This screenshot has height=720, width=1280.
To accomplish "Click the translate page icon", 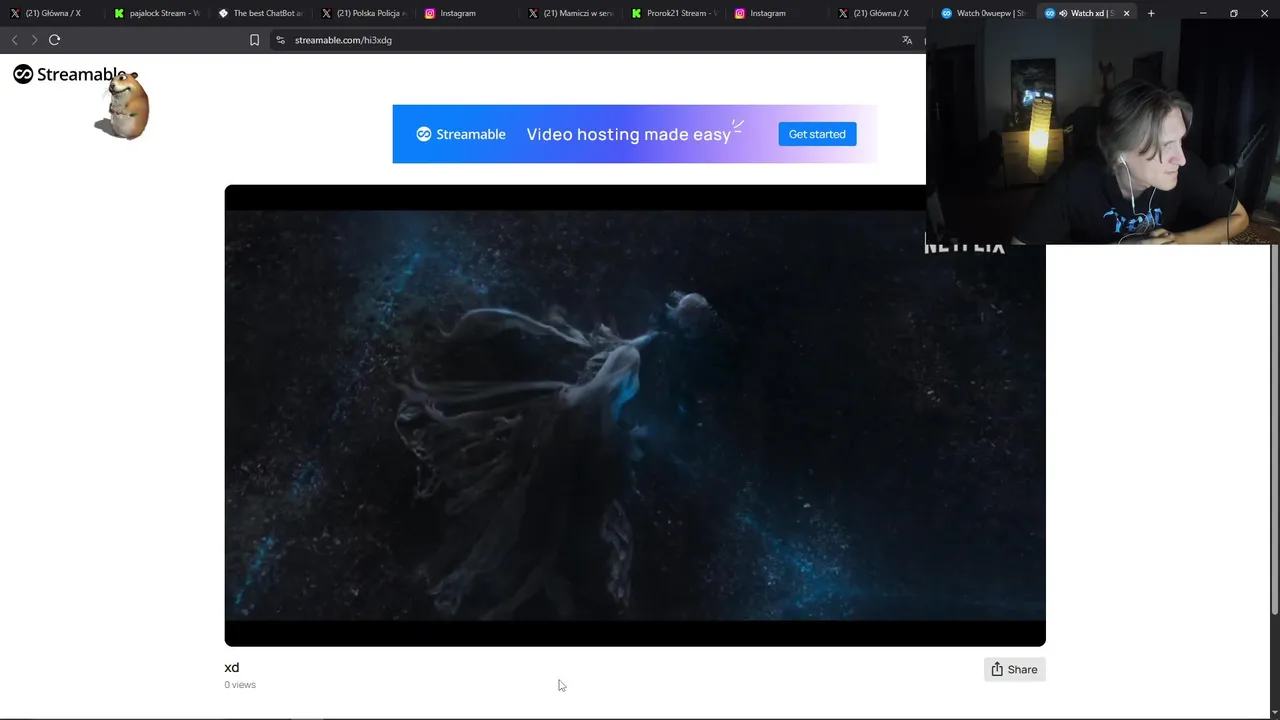I will click(907, 40).
